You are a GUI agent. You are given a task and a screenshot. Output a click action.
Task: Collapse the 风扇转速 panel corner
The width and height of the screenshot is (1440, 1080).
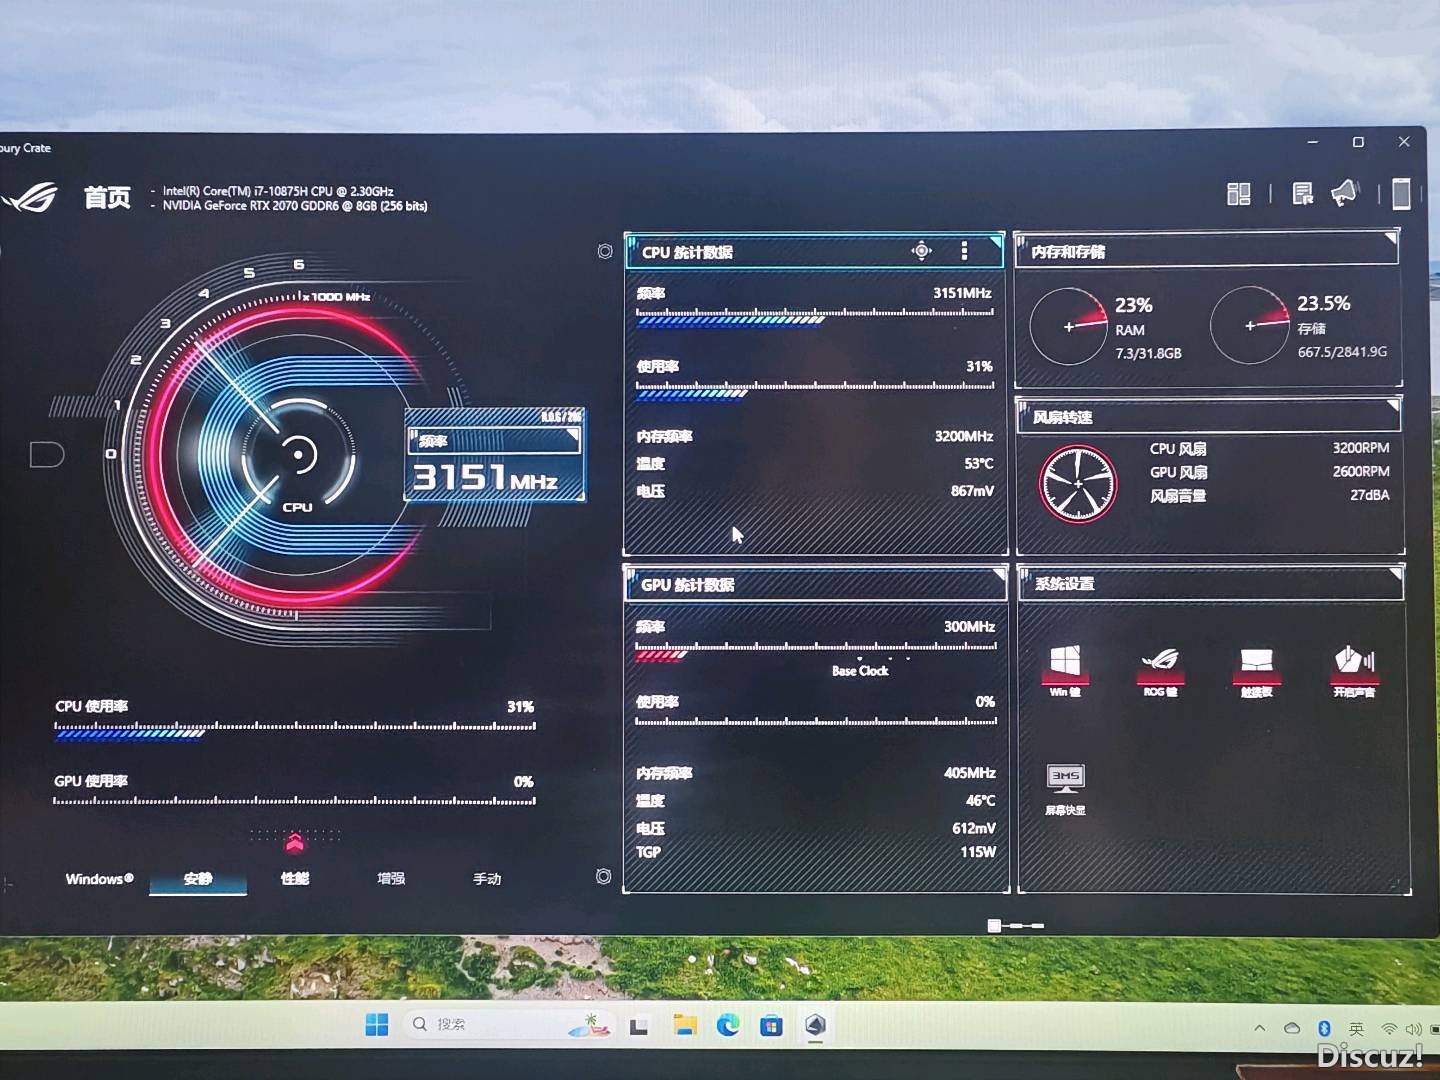(x=1394, y=405)
